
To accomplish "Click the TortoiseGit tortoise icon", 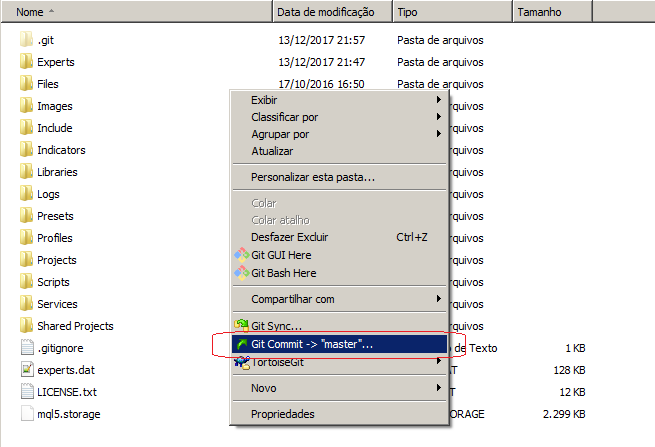I will click(x=242, y=362).
